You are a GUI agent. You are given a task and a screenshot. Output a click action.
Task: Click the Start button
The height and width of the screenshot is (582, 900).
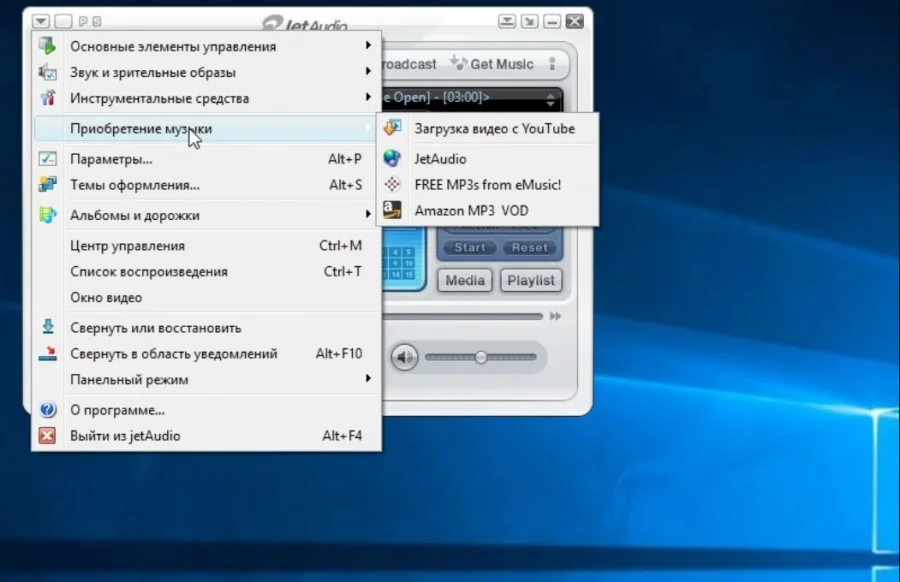pyautogui.click(x=470, y=247)
